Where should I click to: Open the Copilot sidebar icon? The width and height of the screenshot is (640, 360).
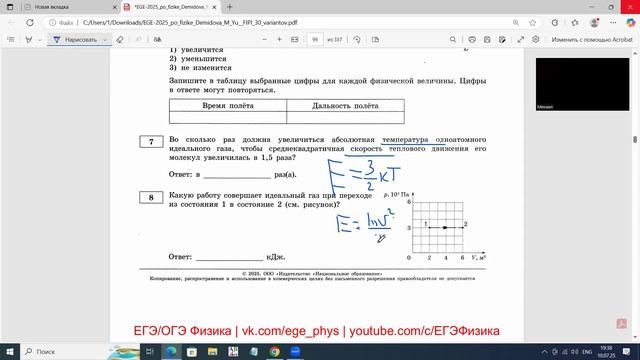(x=631, y=23)
